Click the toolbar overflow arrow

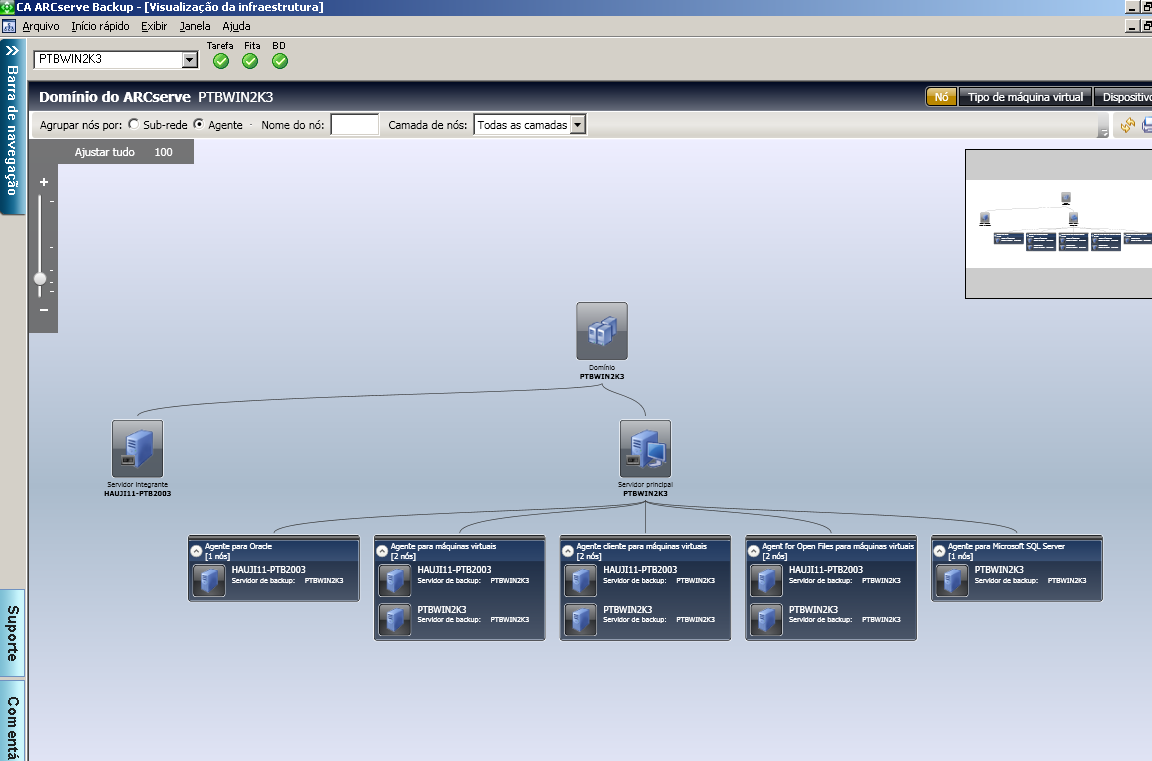[1103, 132]
